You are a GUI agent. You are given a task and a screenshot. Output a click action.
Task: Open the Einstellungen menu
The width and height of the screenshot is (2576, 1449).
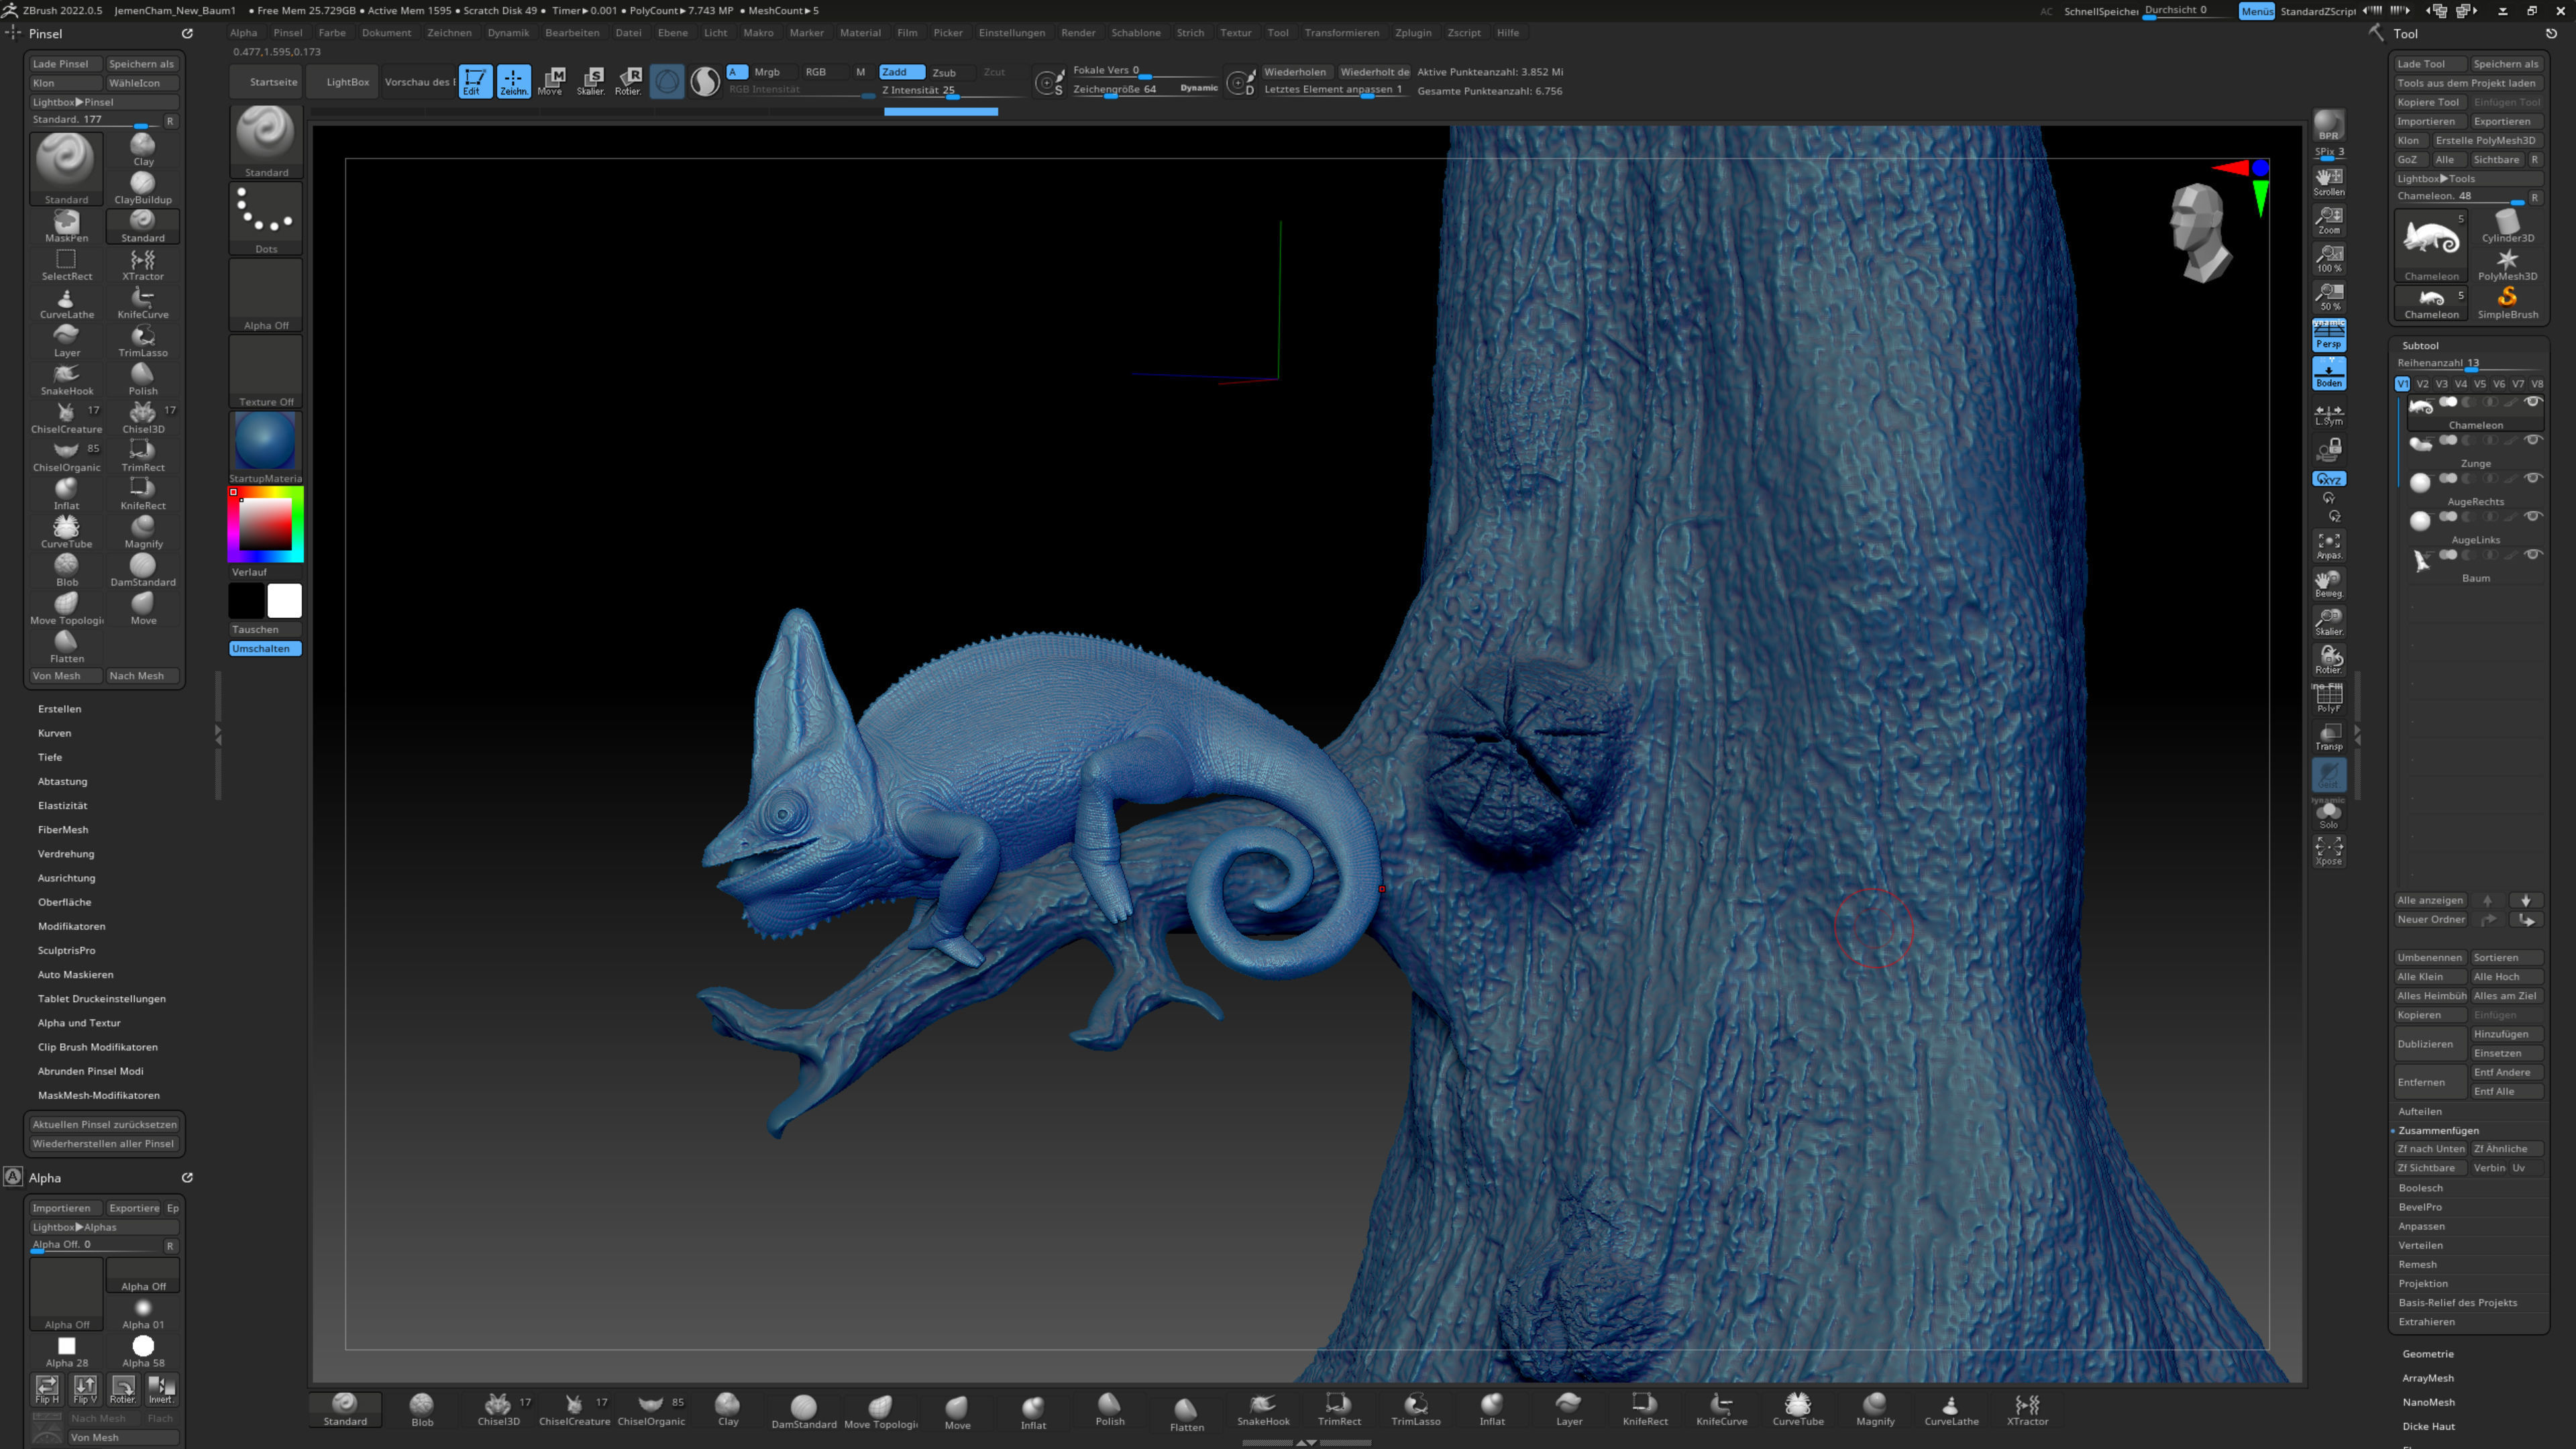tap(1011, 33)
